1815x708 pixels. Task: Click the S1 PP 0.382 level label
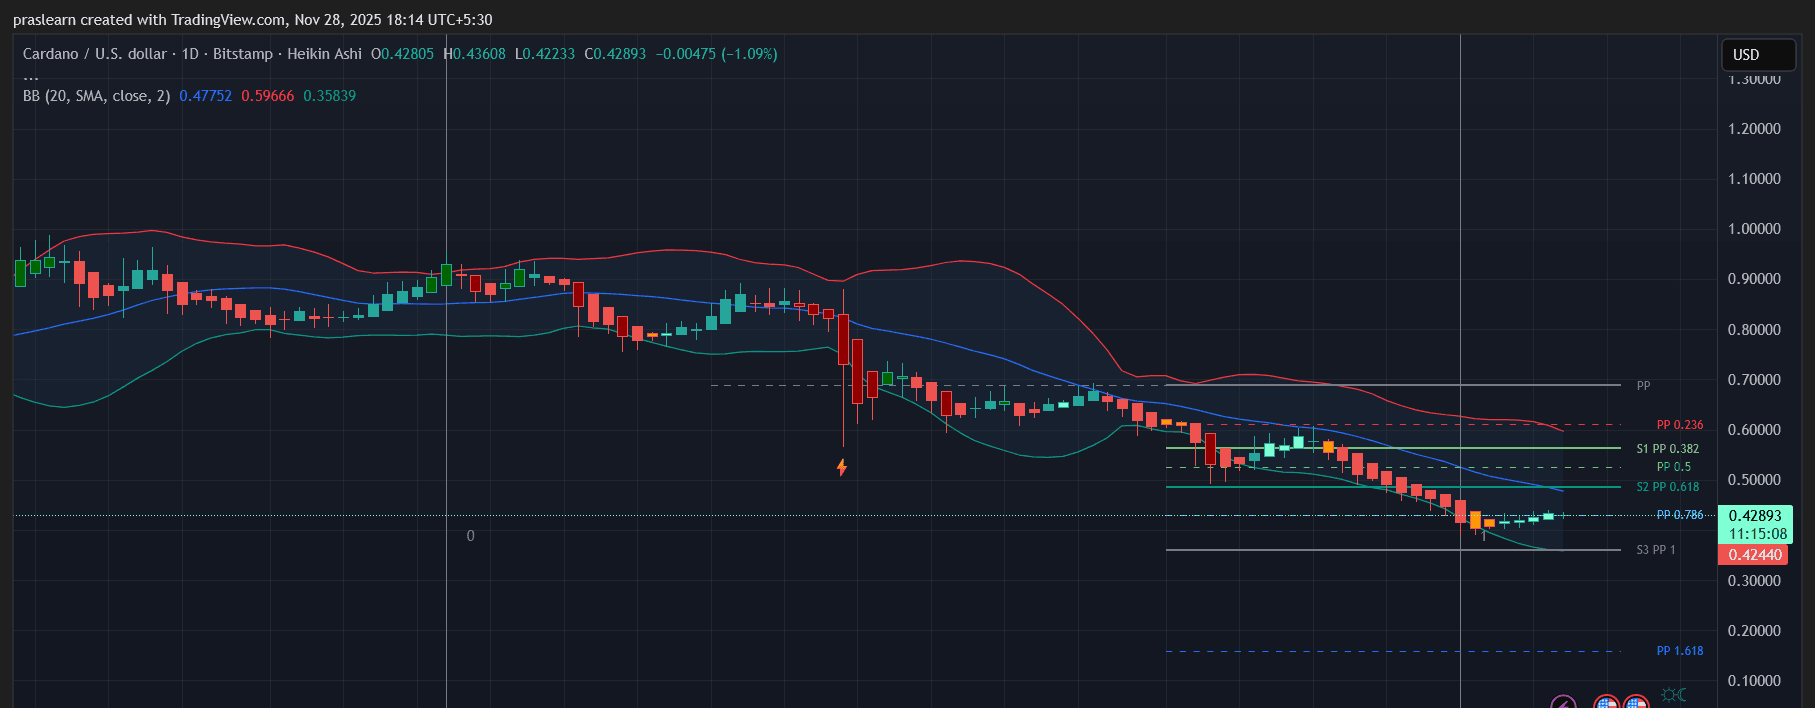[1667, 449]
